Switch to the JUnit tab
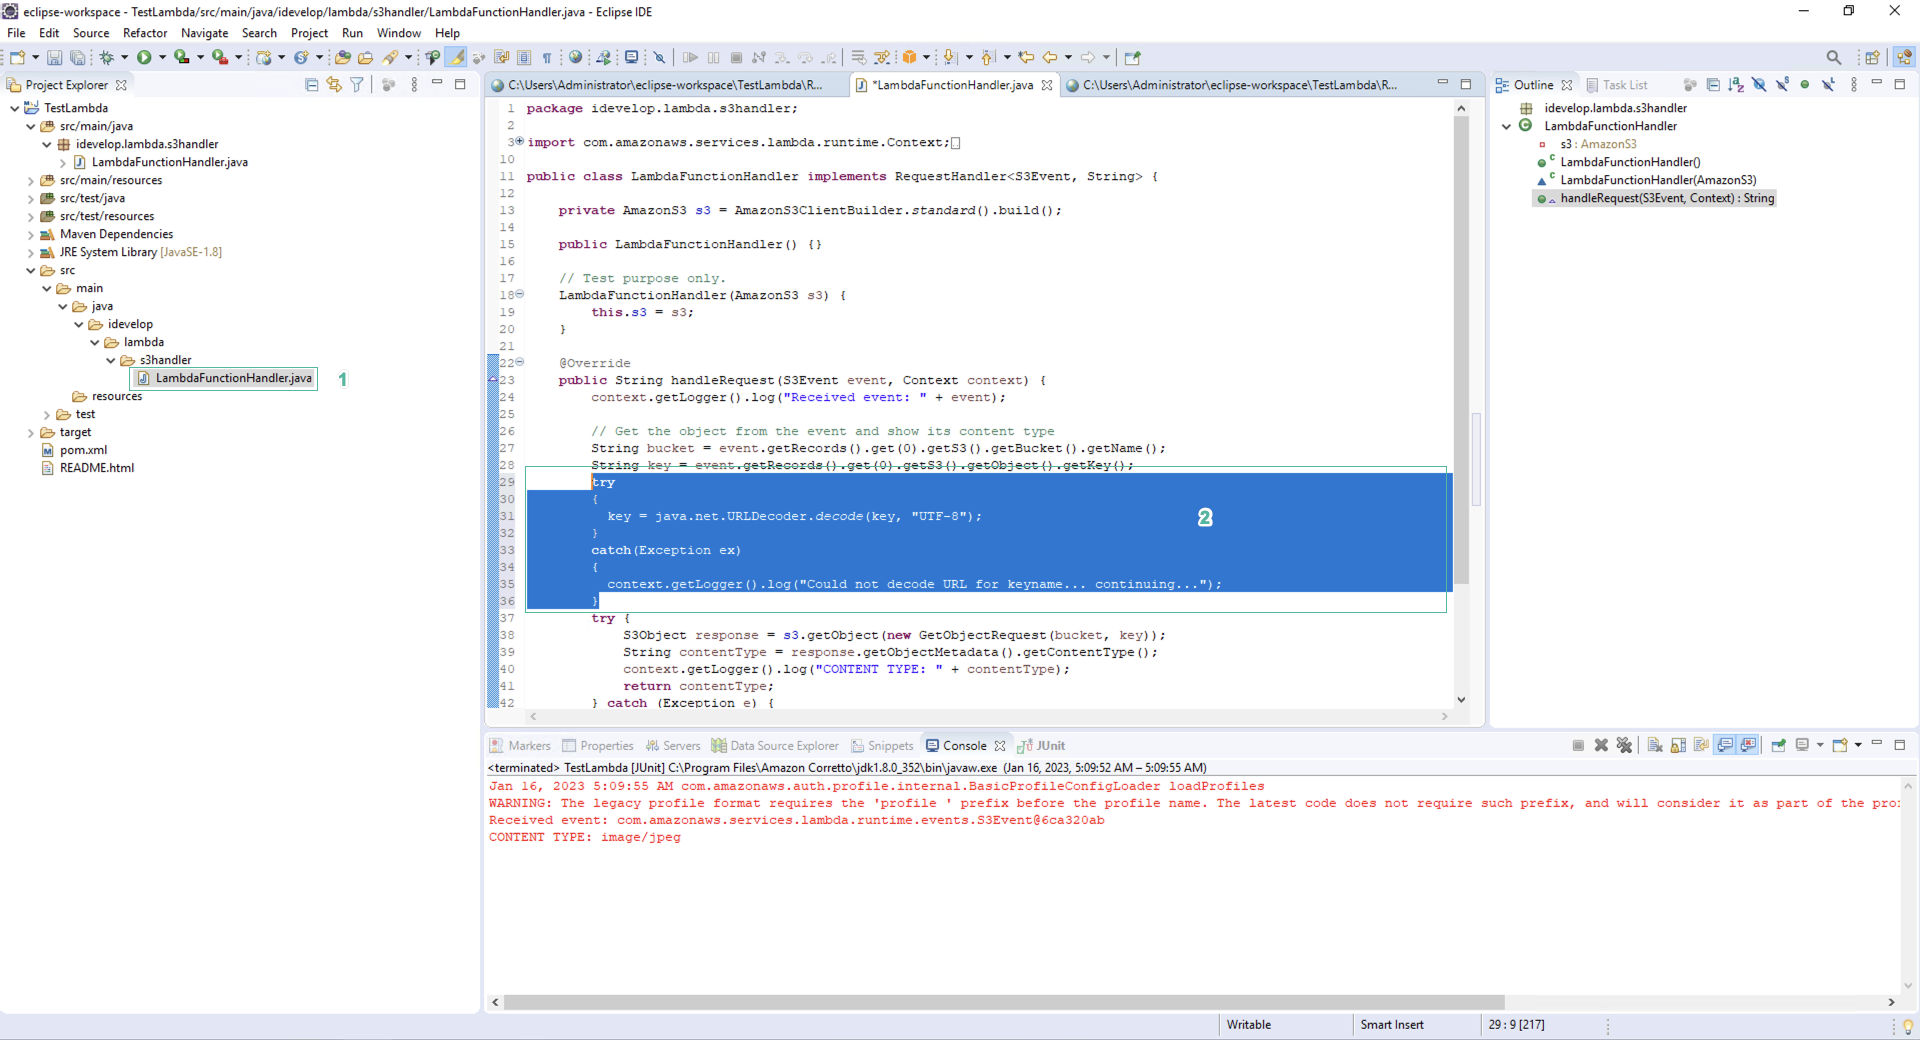This screenshot has width=1920, height=1040. coord(1041,746)
